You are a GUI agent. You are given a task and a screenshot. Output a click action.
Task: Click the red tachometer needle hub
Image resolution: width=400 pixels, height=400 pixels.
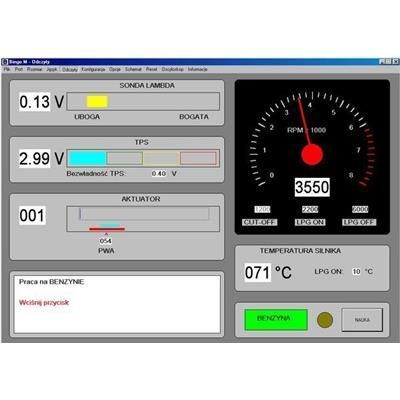(x=312, y=155)
